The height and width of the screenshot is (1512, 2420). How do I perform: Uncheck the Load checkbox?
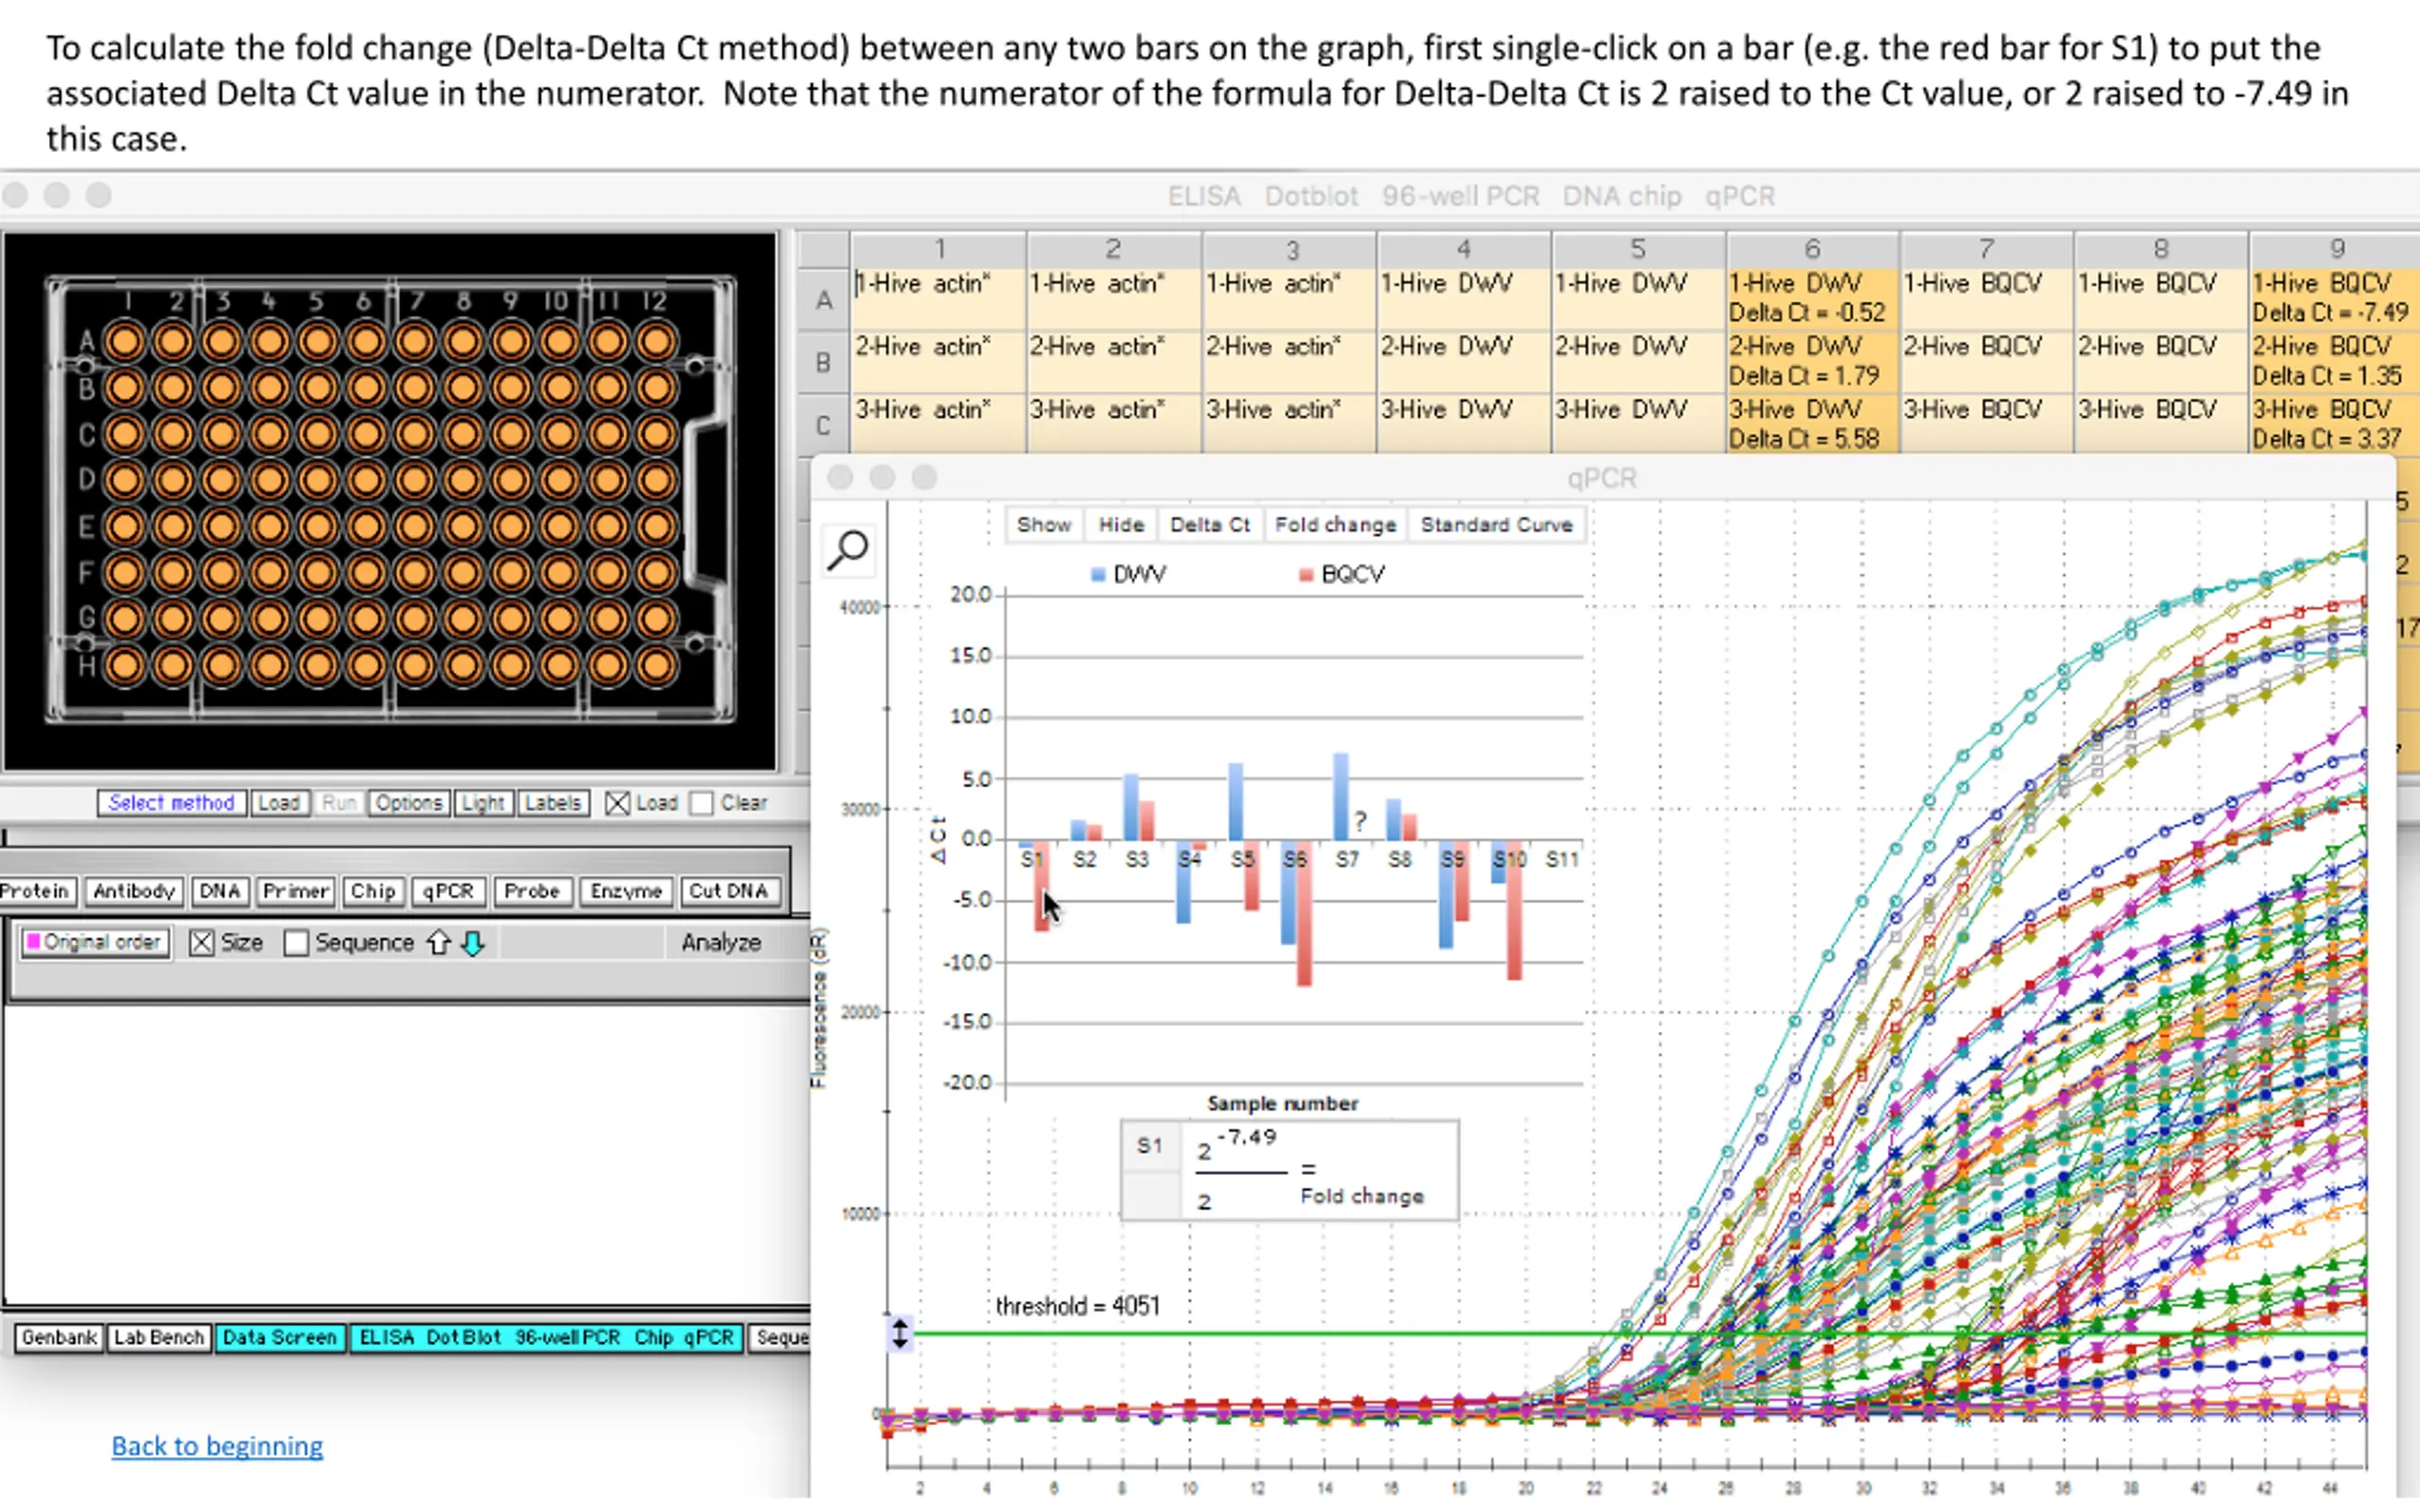618,803
